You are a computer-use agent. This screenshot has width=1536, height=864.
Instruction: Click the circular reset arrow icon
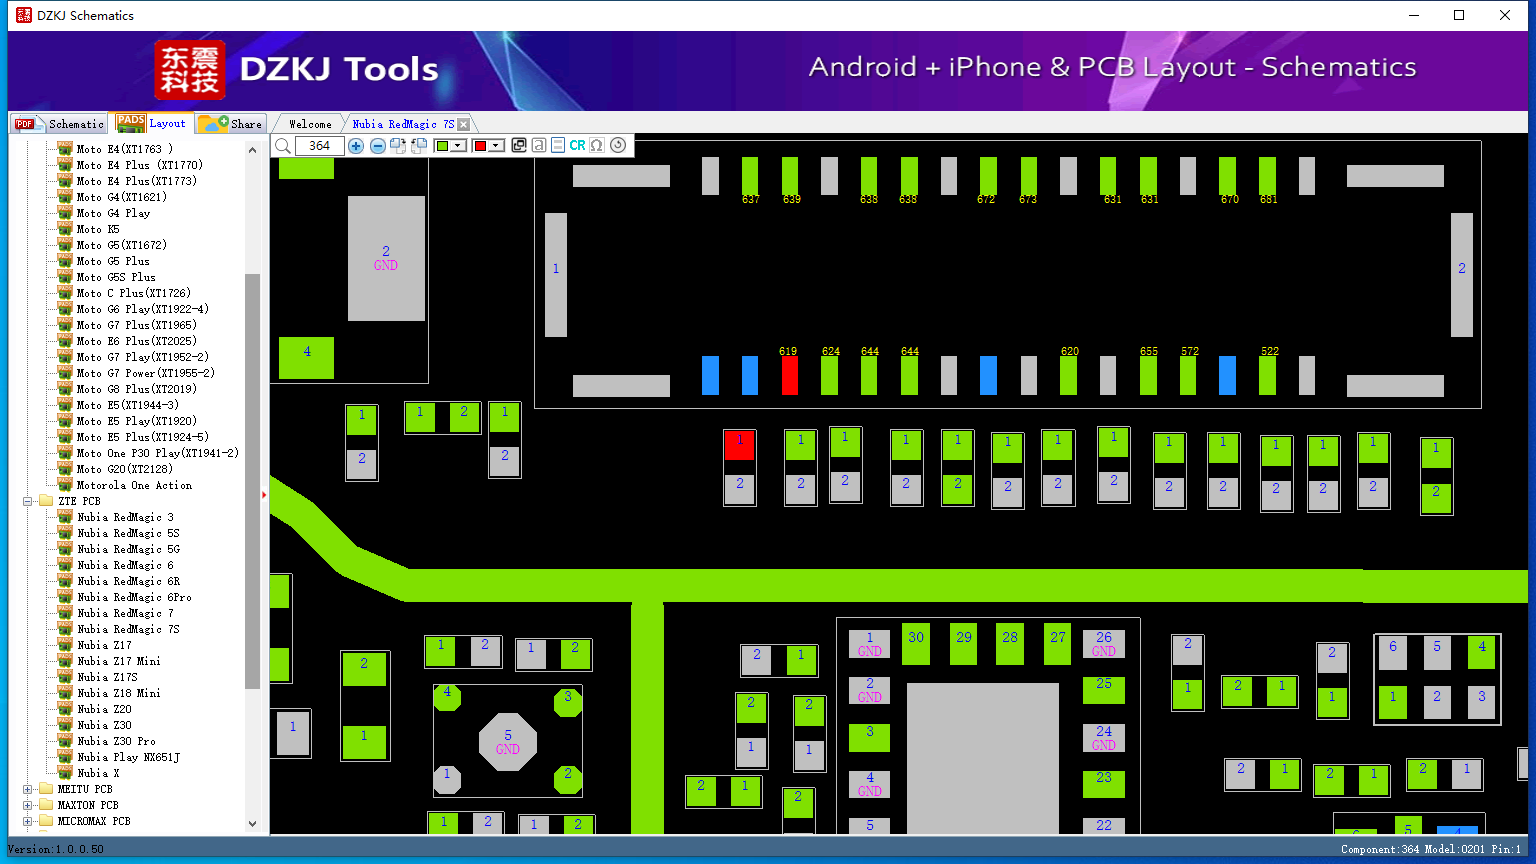(x=618, y=146)
